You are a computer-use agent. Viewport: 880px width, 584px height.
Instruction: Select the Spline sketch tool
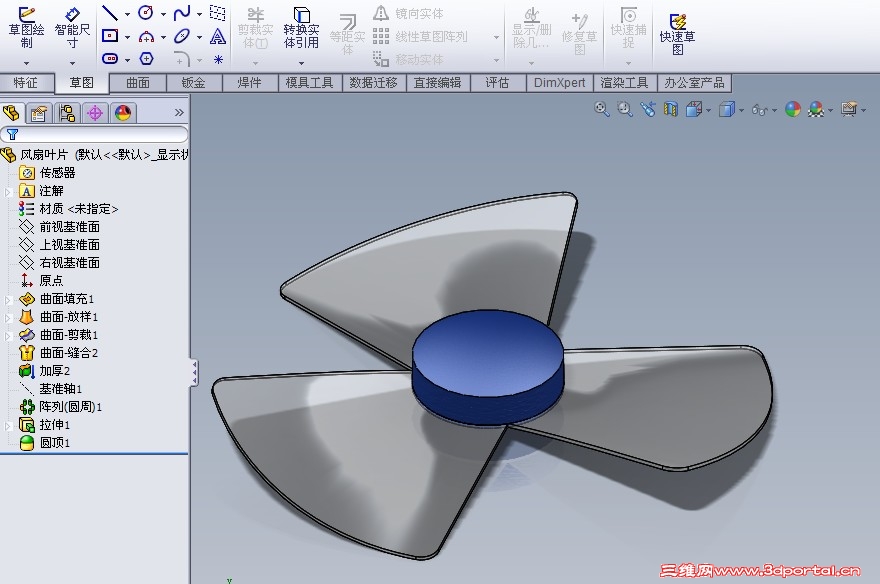[181, 13]
